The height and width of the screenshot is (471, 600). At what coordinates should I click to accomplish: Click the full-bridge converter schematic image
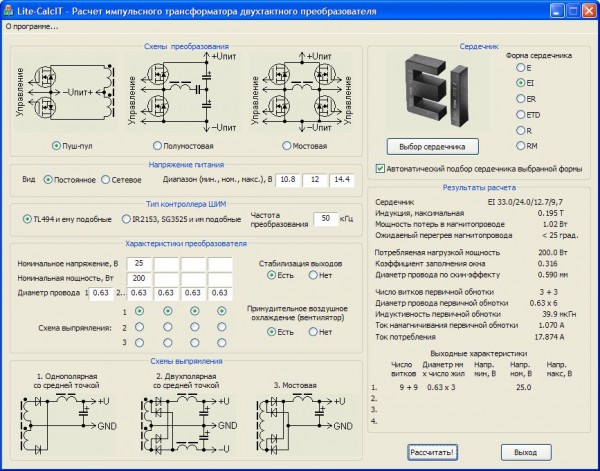[x=300, y=94]
